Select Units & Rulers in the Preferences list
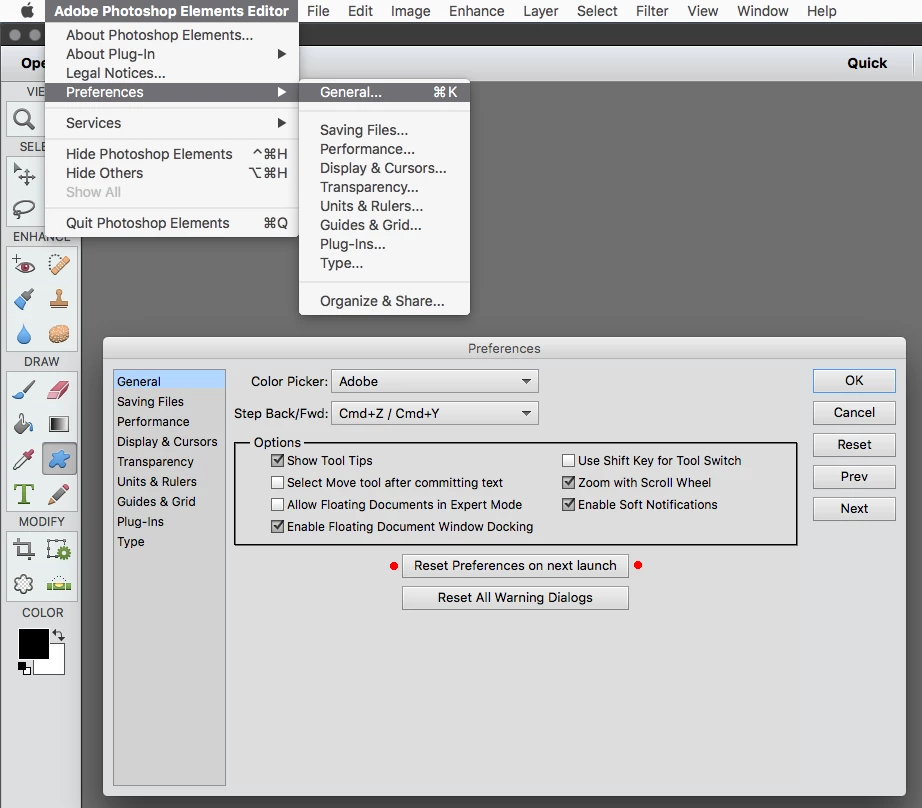 point(169,482)
